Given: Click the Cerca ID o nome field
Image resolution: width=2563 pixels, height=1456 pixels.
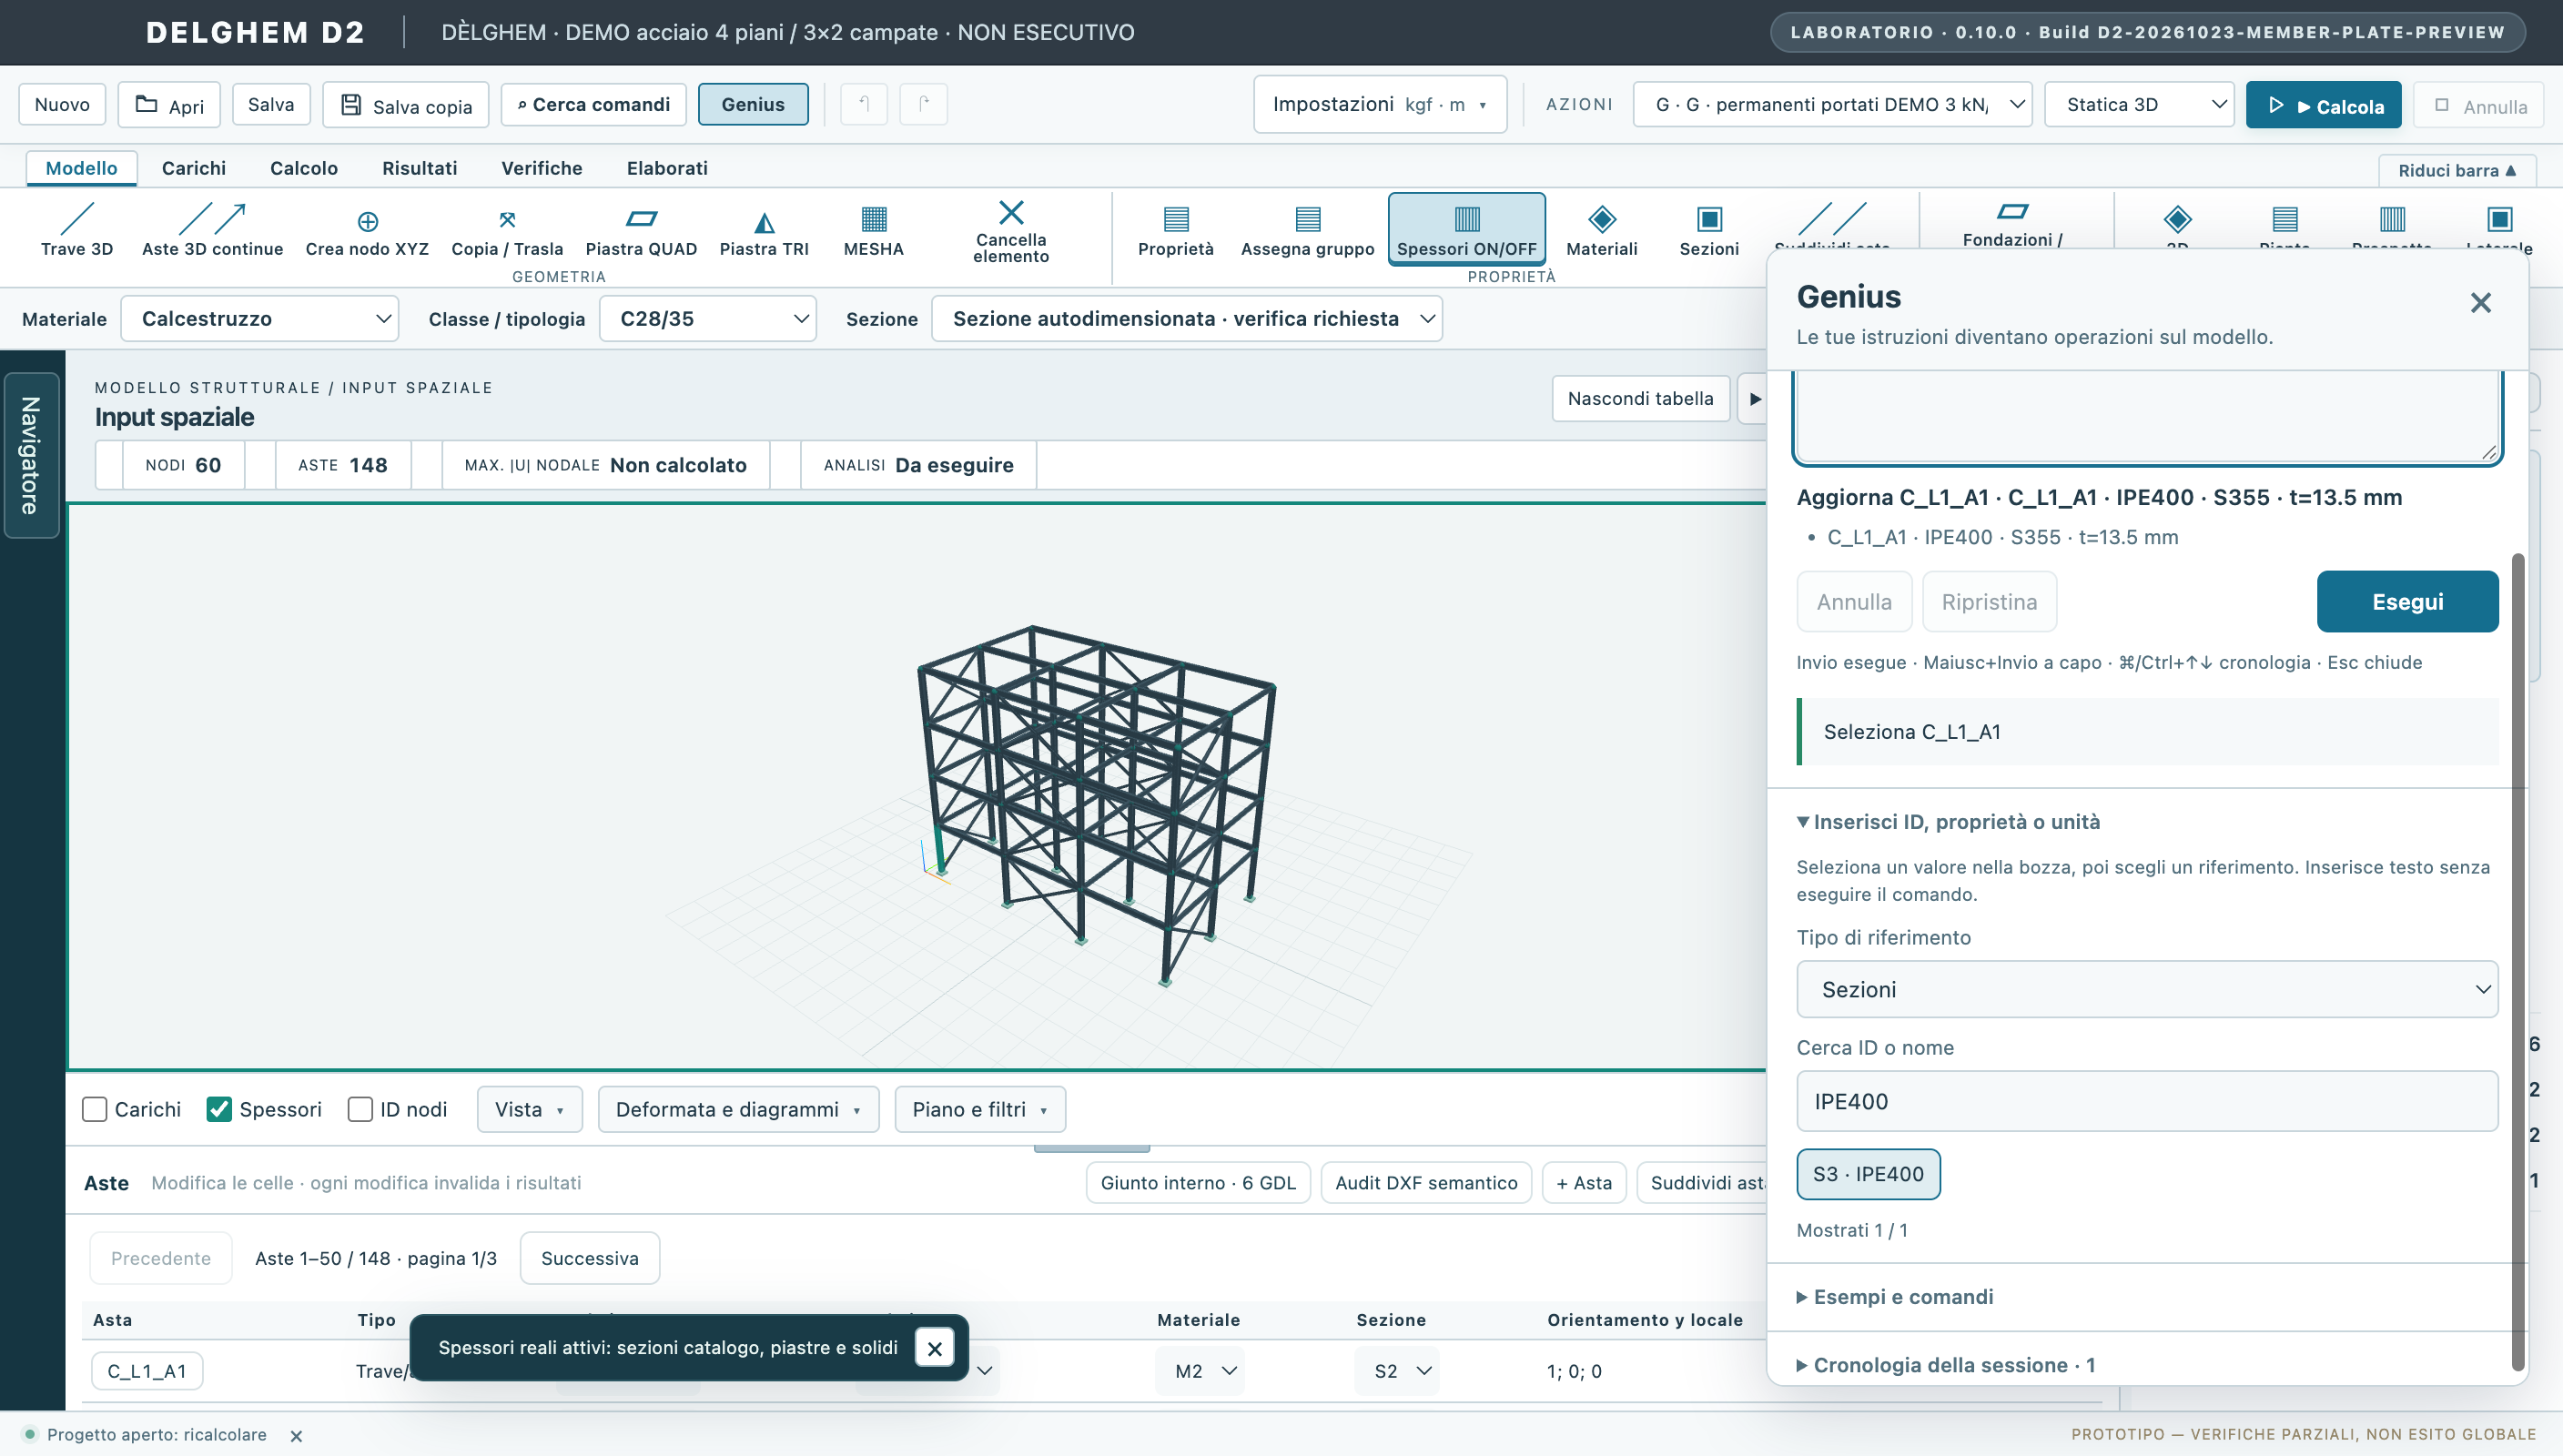Looking at the screenshot, I should (2147, 1101).
